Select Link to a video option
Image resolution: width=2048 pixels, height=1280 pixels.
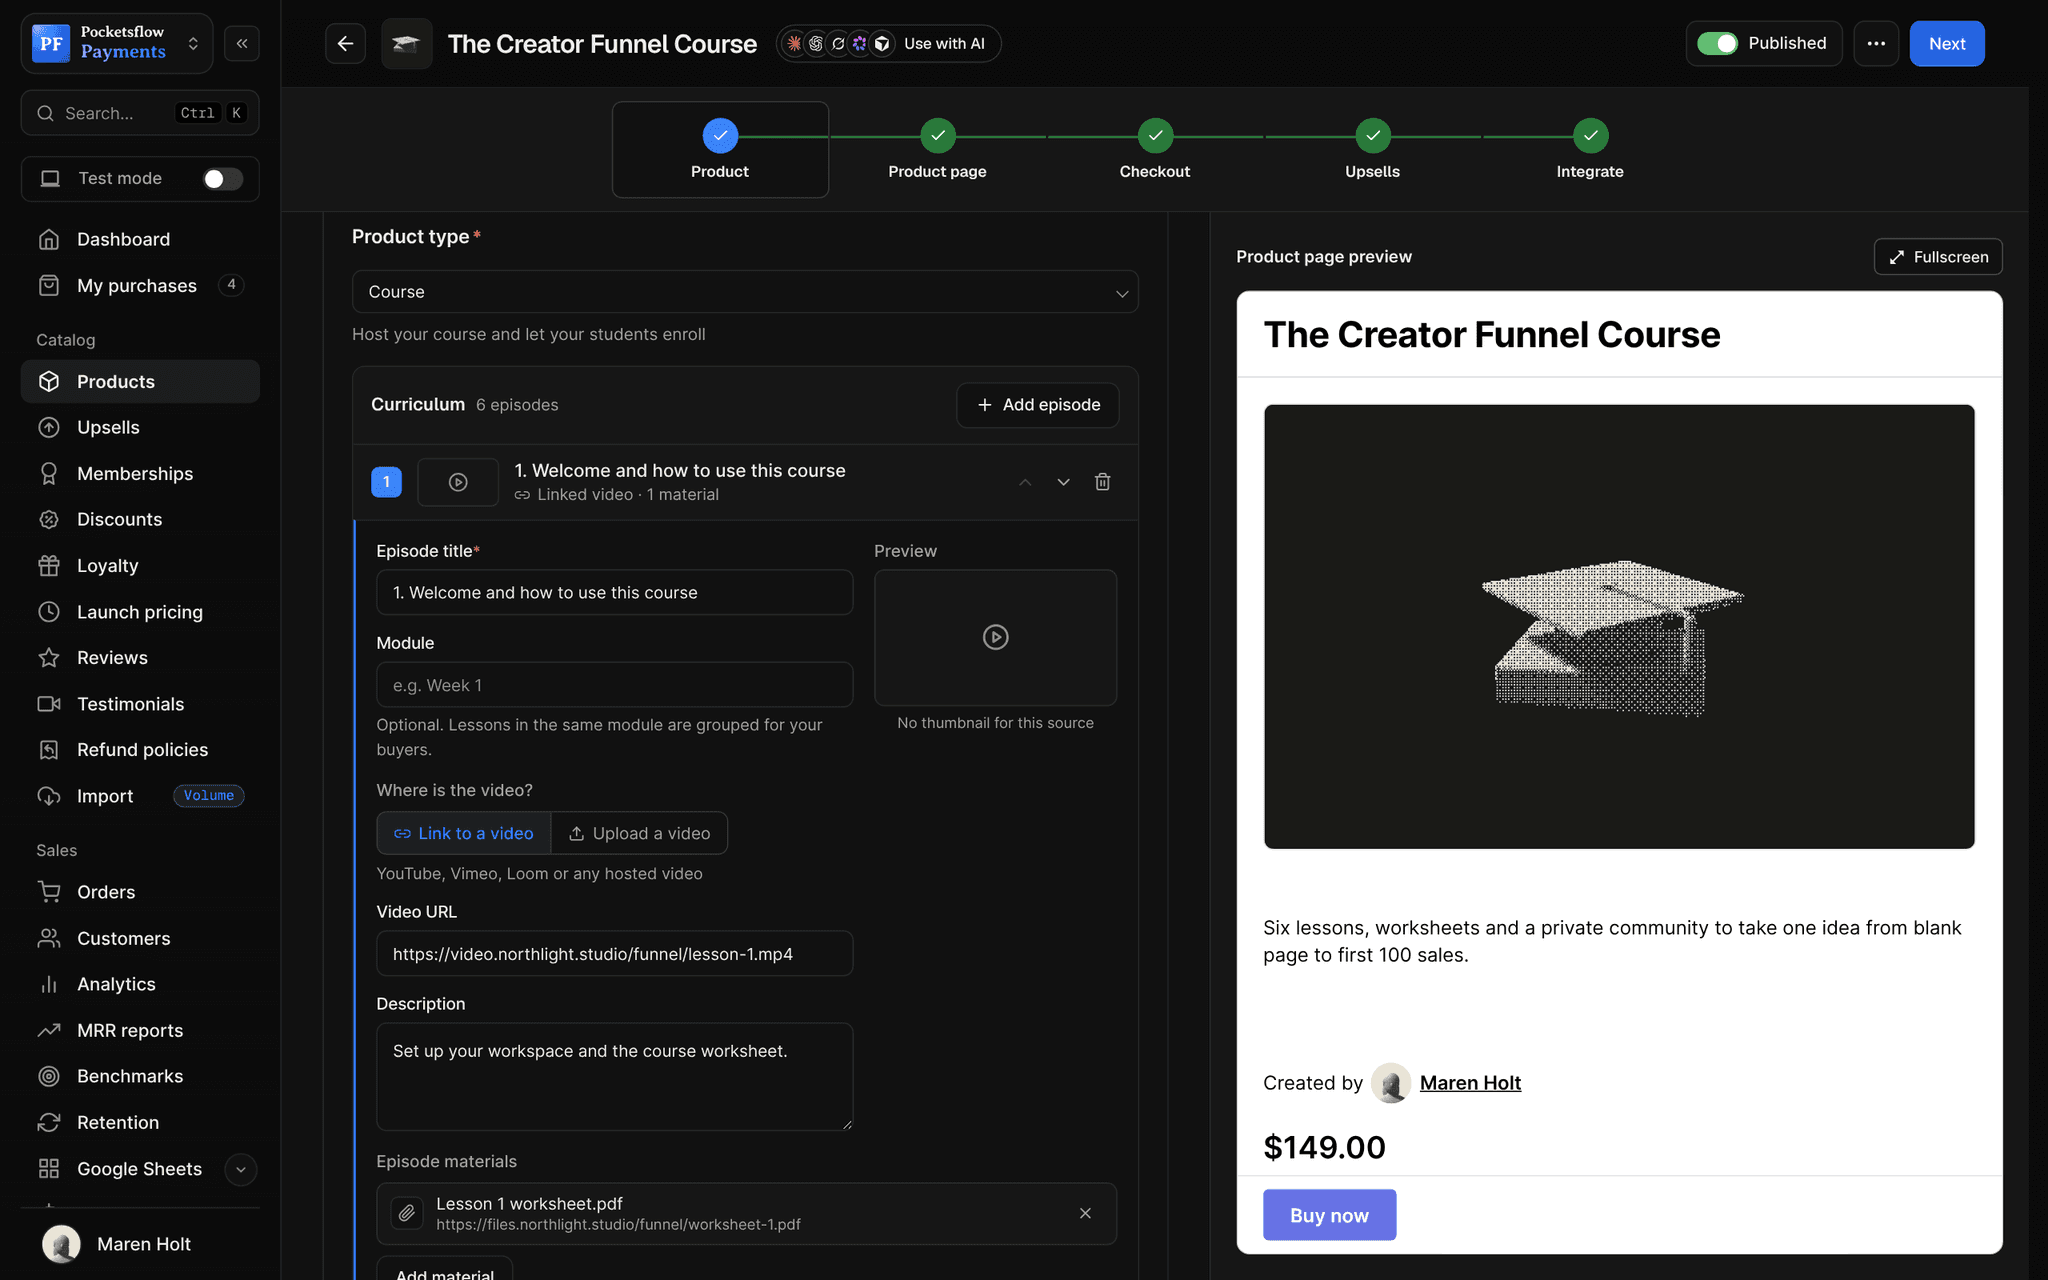[464, 833]
